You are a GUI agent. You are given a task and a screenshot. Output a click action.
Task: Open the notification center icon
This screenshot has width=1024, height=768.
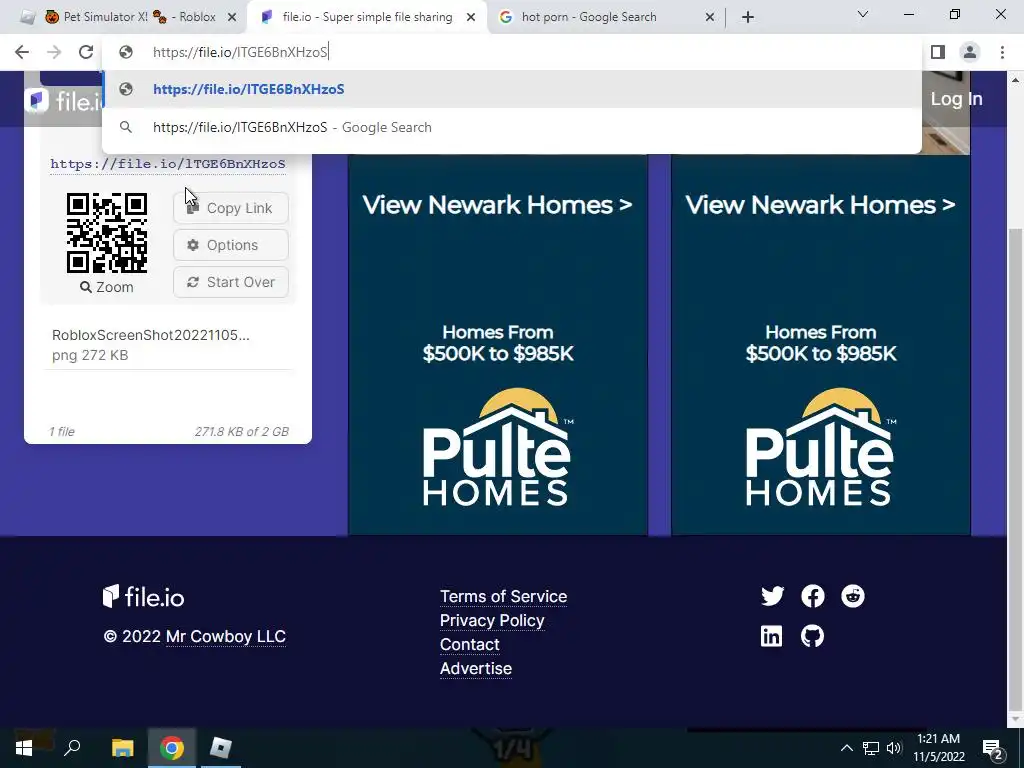(x=993, y=748)
